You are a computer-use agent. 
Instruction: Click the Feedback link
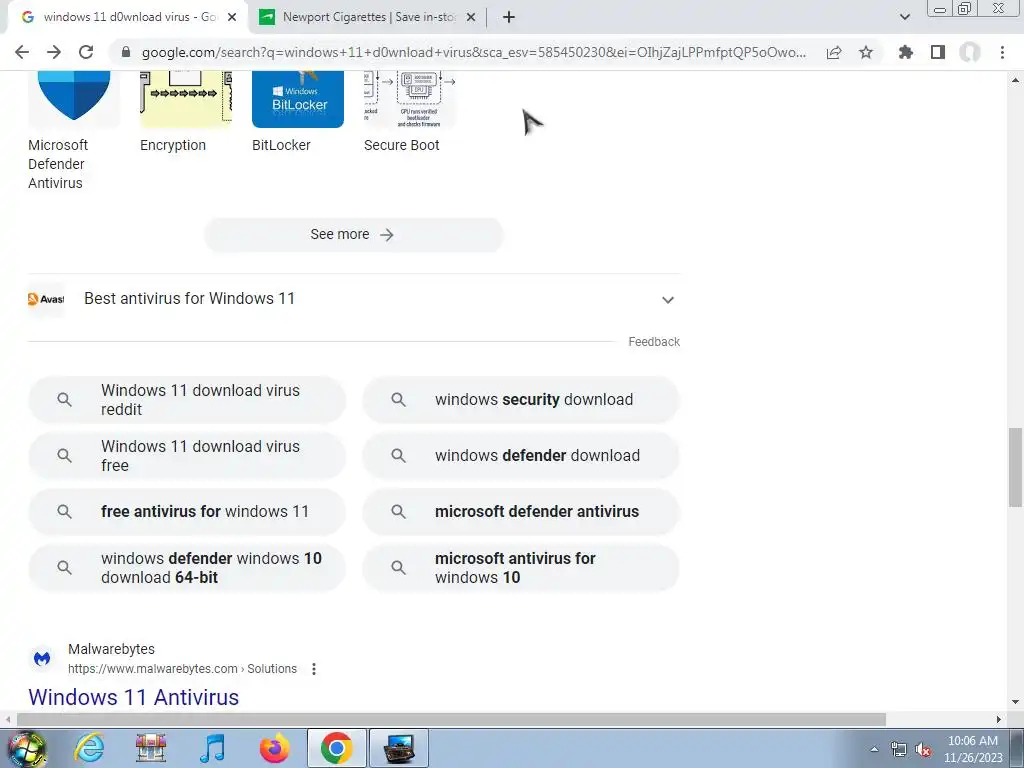pos(654,342)
